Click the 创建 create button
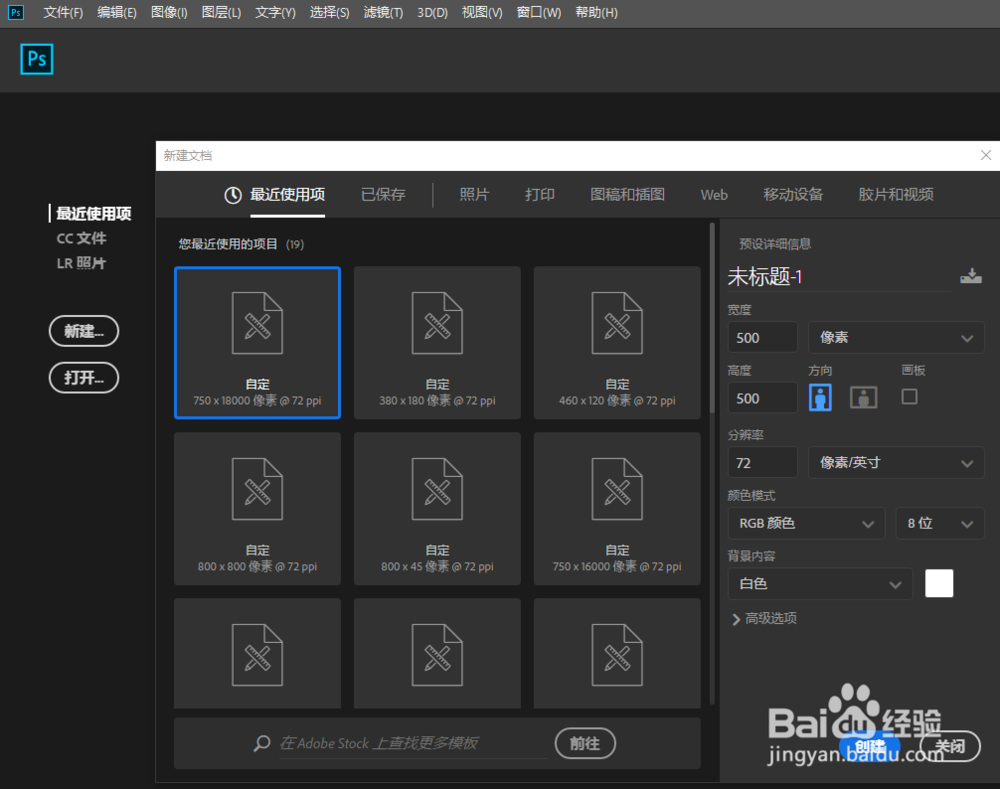 [873, 744]
